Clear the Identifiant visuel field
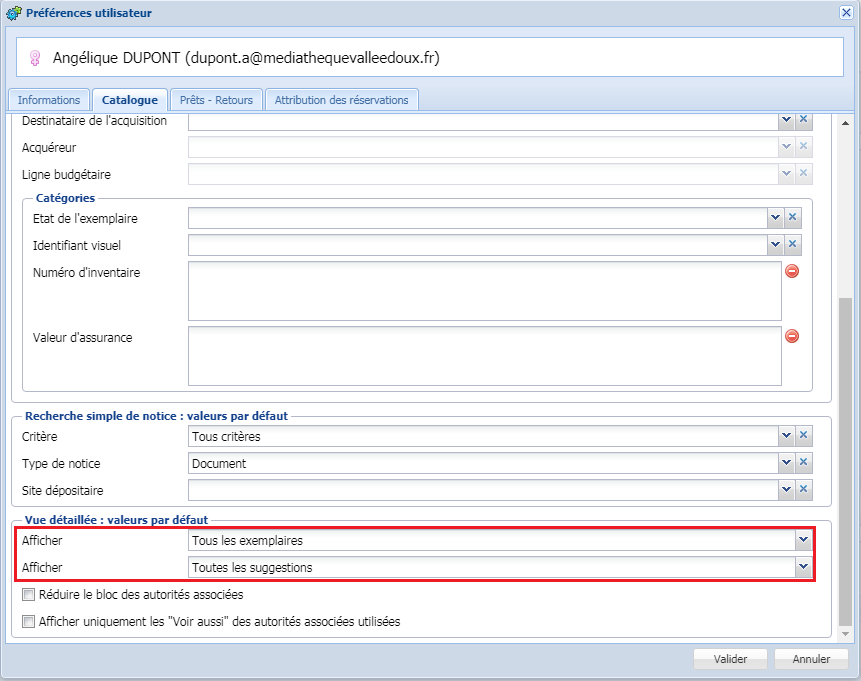Image resolution: width=861 pixels, height=681 pixels. point(793,244)
